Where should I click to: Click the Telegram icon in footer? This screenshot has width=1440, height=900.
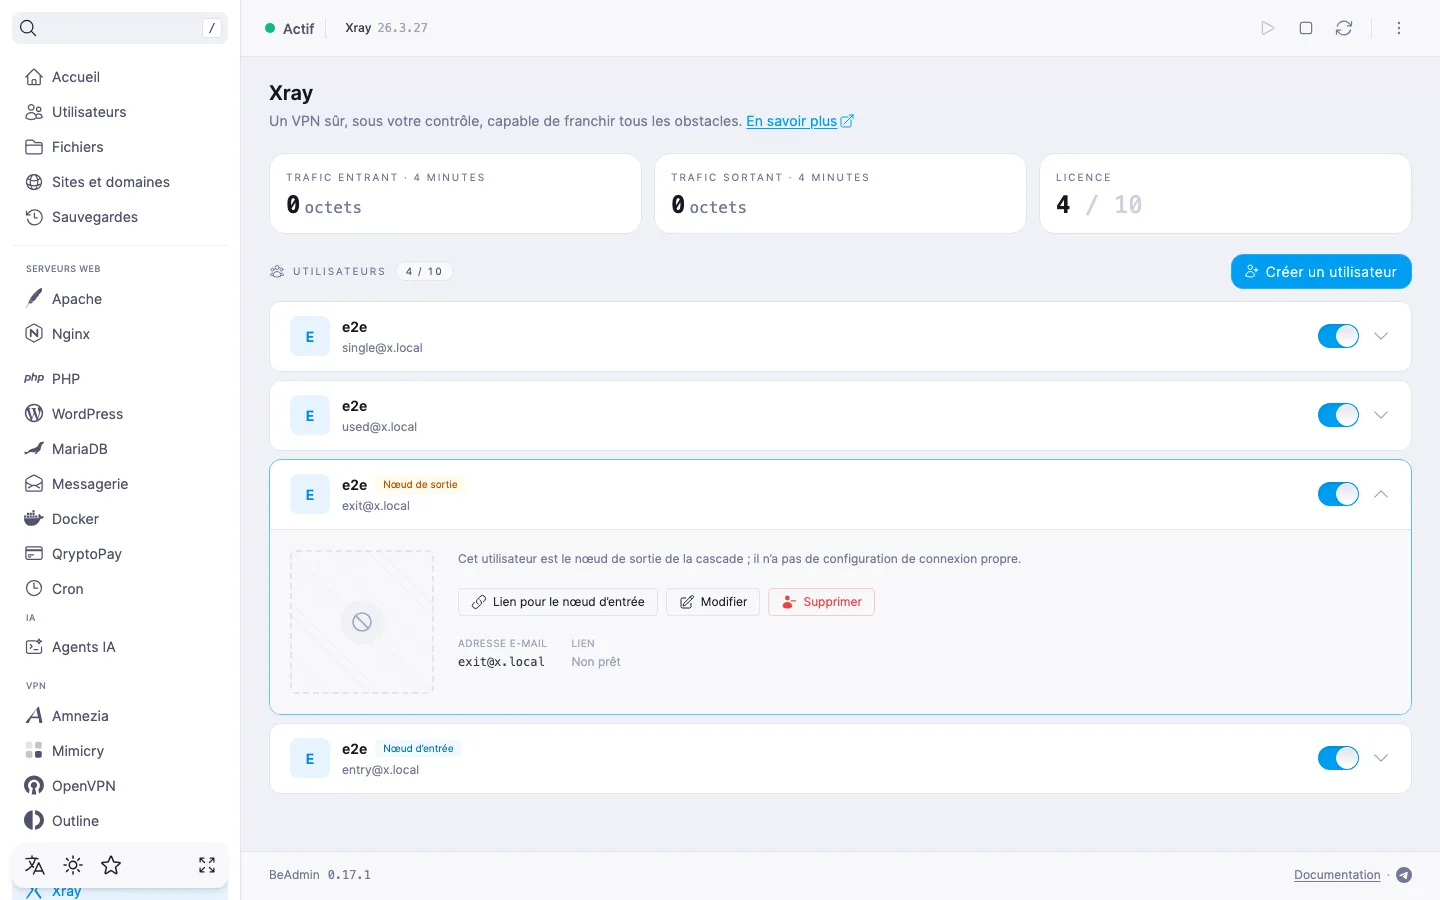pos(1404,875)
